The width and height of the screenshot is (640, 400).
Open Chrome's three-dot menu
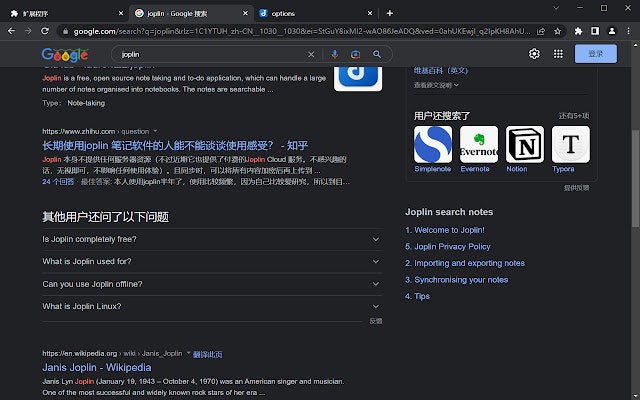pyautogui.click(x=629, y=31)
